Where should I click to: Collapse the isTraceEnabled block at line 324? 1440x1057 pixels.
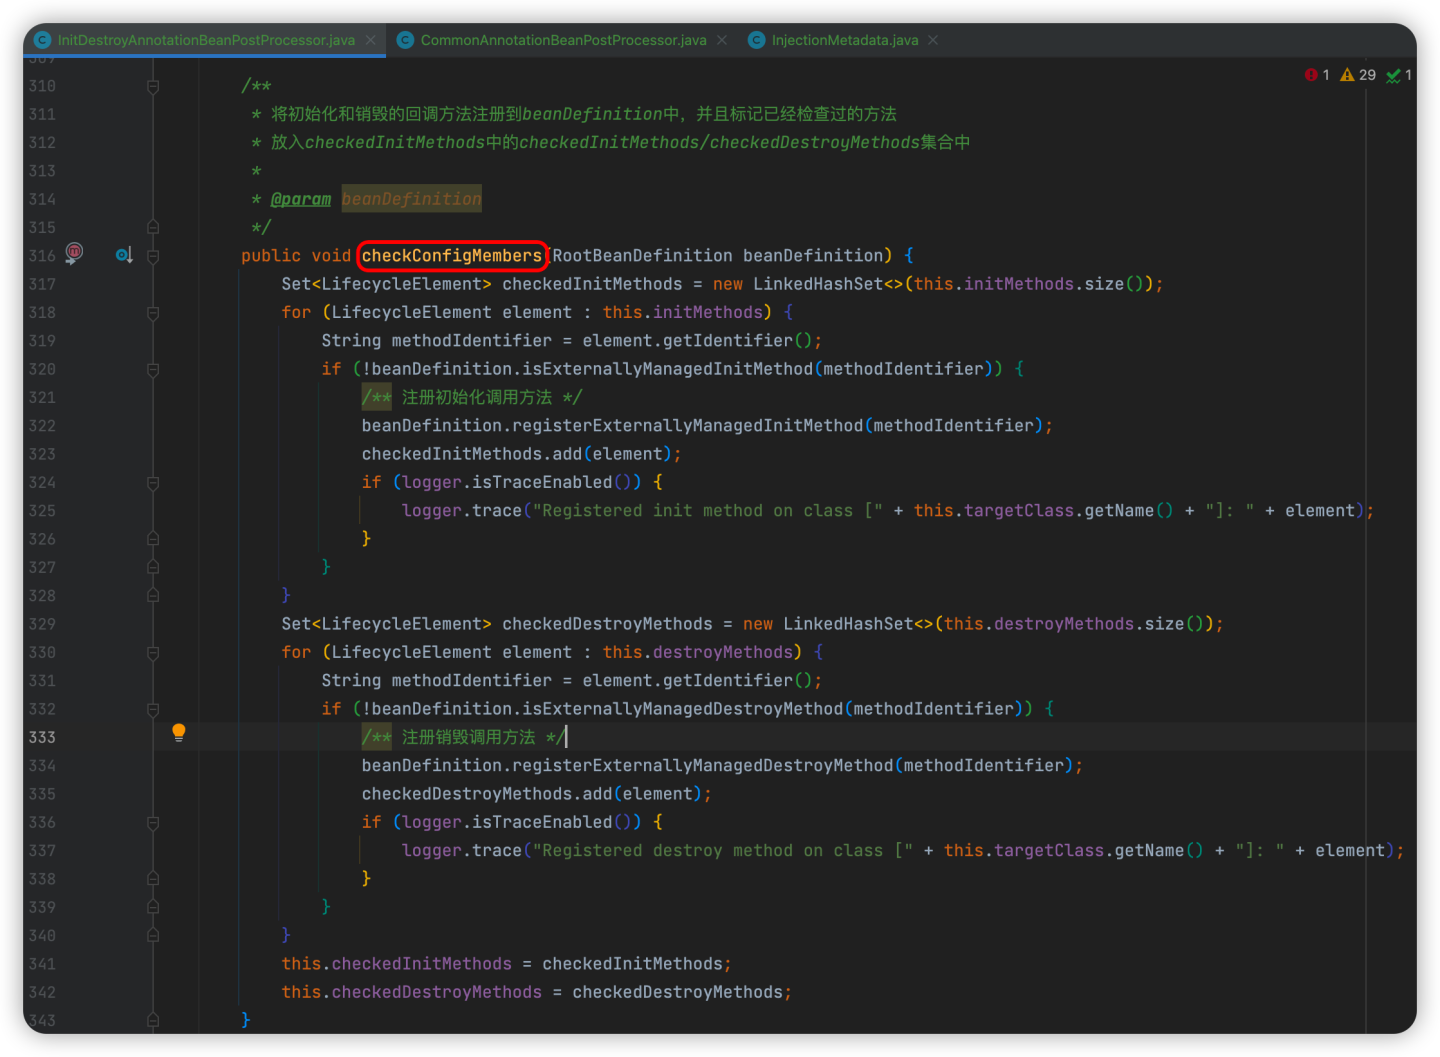point(153,483)
